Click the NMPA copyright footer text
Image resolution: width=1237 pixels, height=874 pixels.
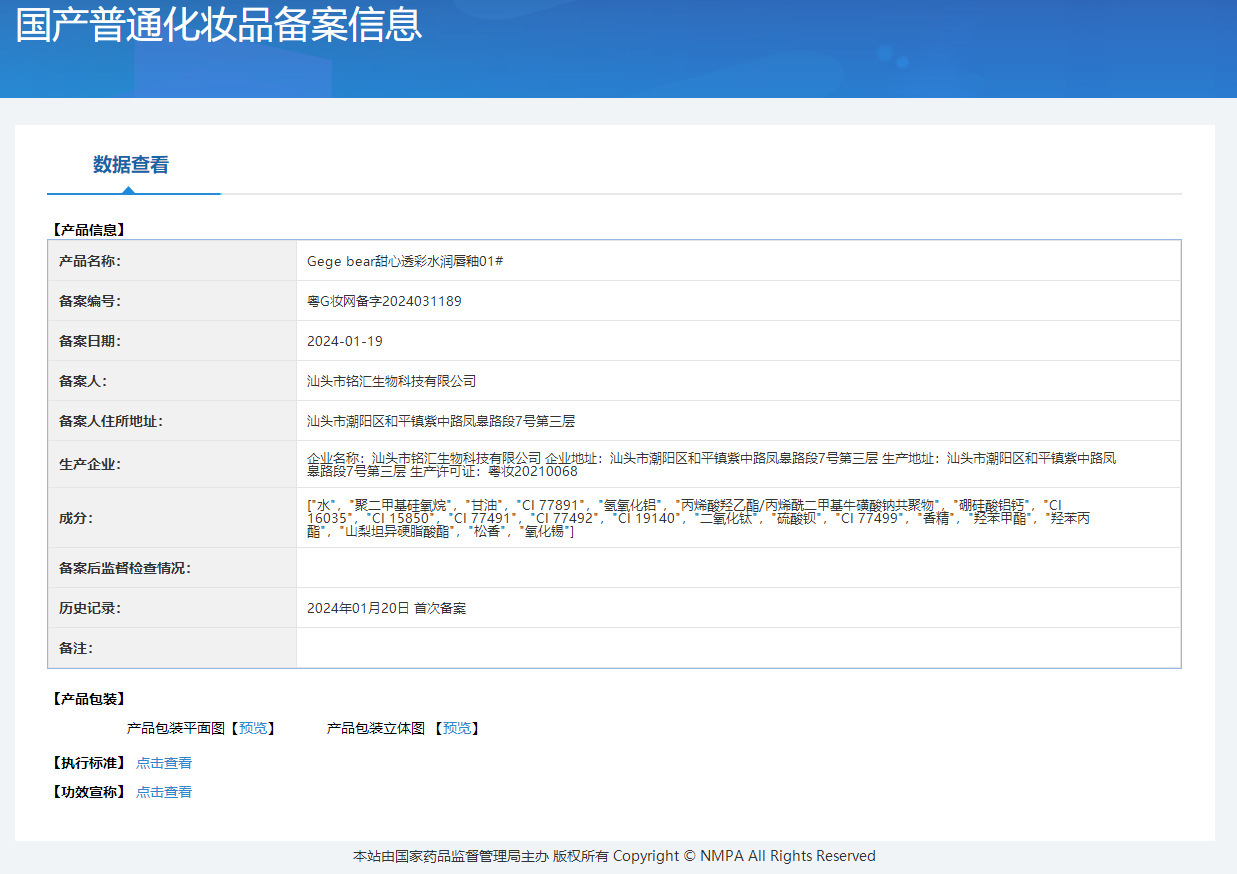tap(614, 856)
